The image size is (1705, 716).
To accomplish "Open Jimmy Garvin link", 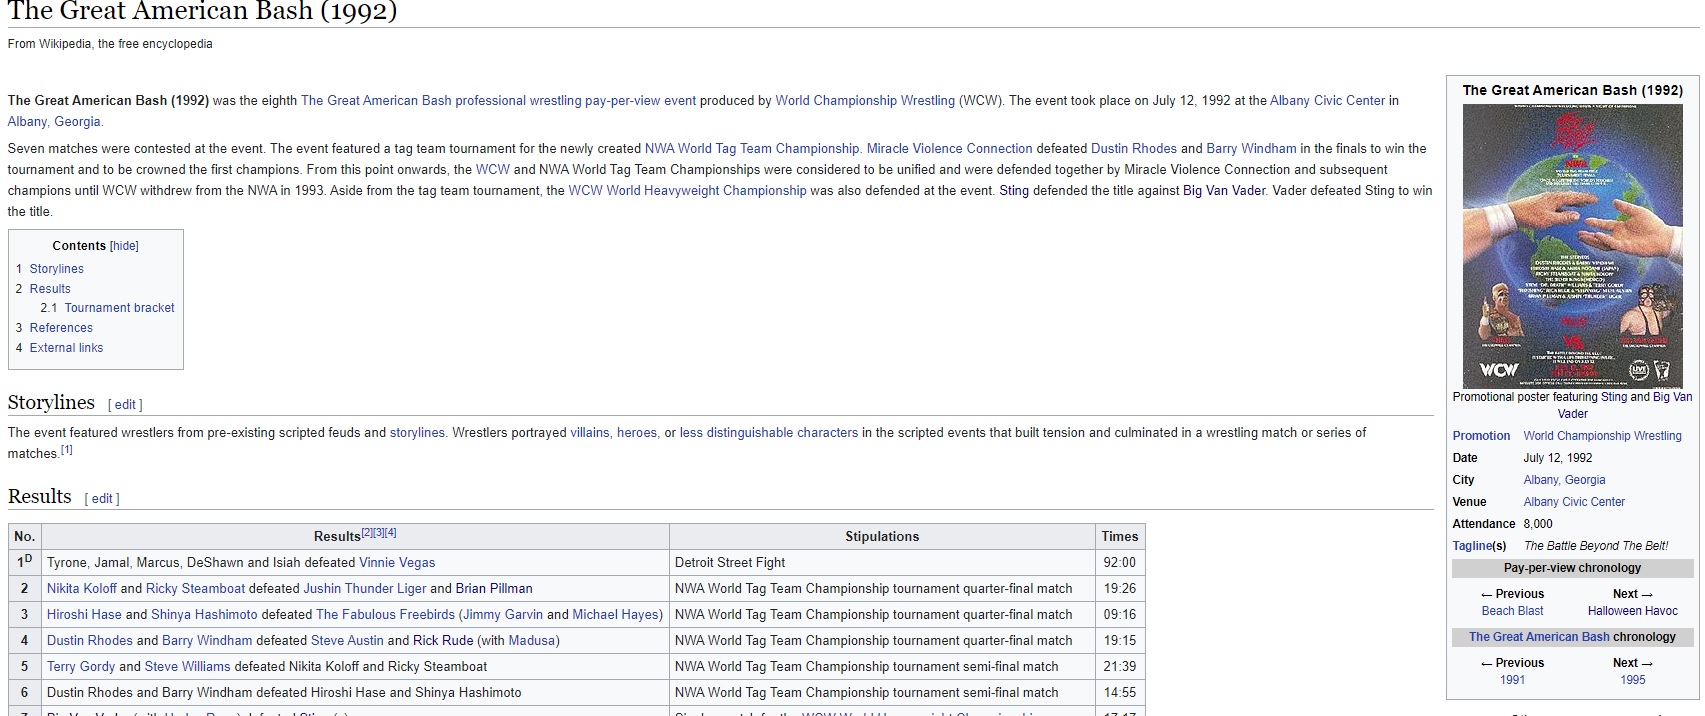I will 503,615.
